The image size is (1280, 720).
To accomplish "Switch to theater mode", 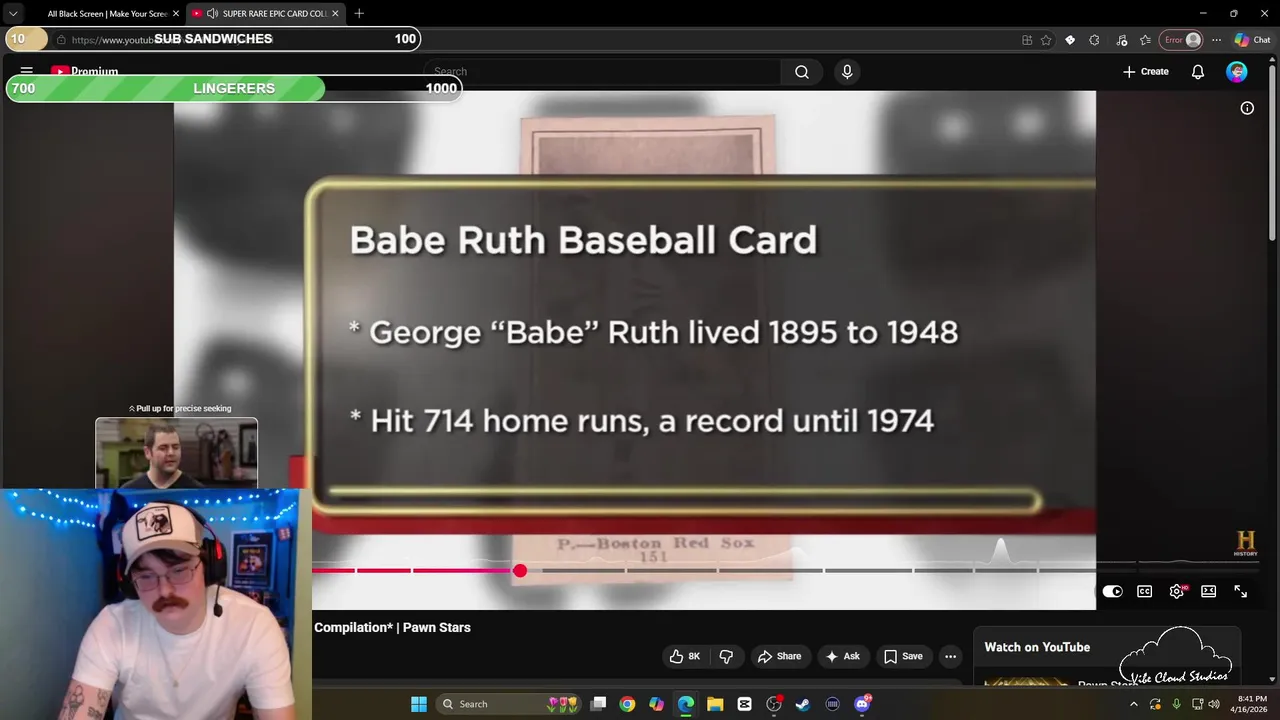I will (x=1209, y=592).
